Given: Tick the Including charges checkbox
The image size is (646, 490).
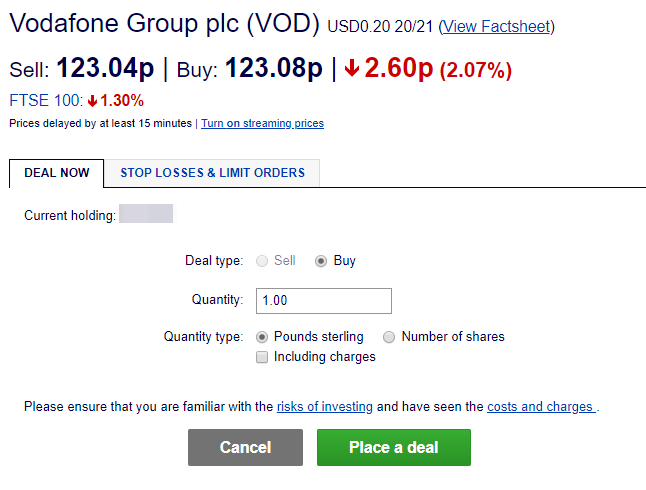Looking at the screenshot, I should tap(263, 357).
